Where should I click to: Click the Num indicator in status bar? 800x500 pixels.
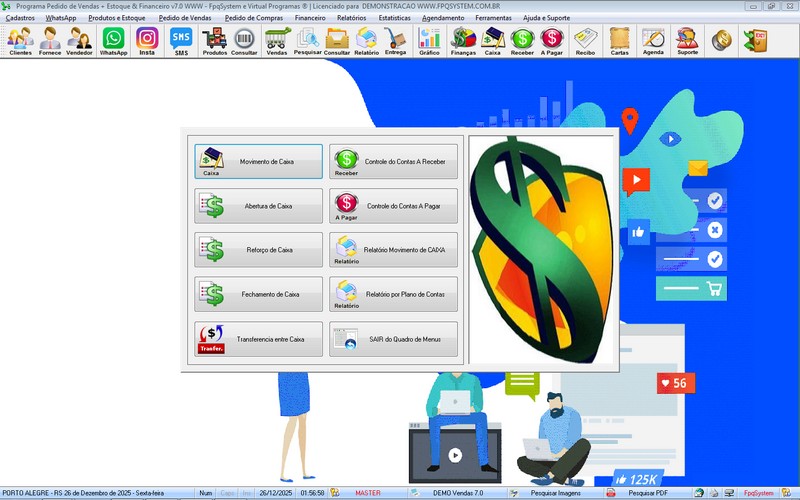point(206,493)
